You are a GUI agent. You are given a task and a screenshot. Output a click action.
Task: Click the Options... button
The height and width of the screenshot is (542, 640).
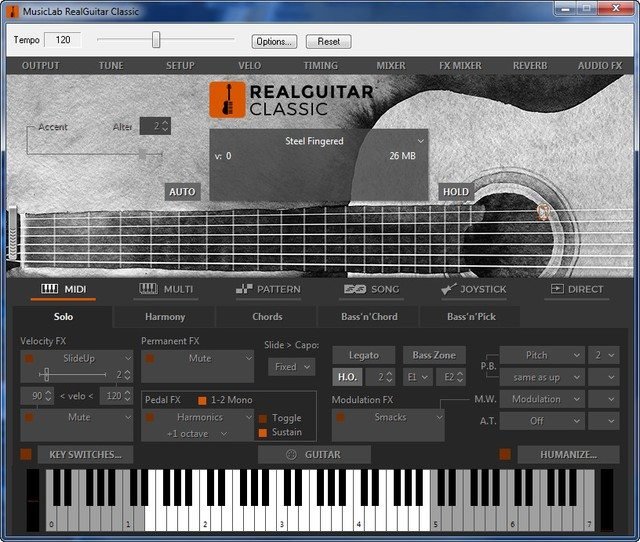(x=274, y=42)
